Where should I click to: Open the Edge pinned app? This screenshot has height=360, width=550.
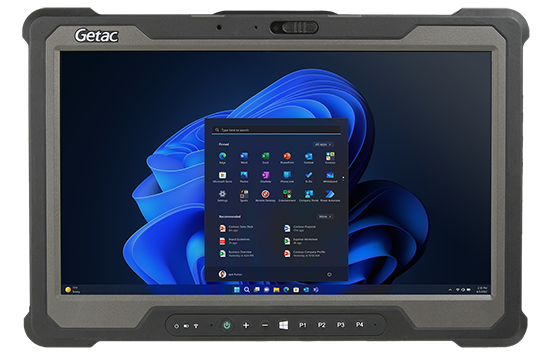click(222, 158)
